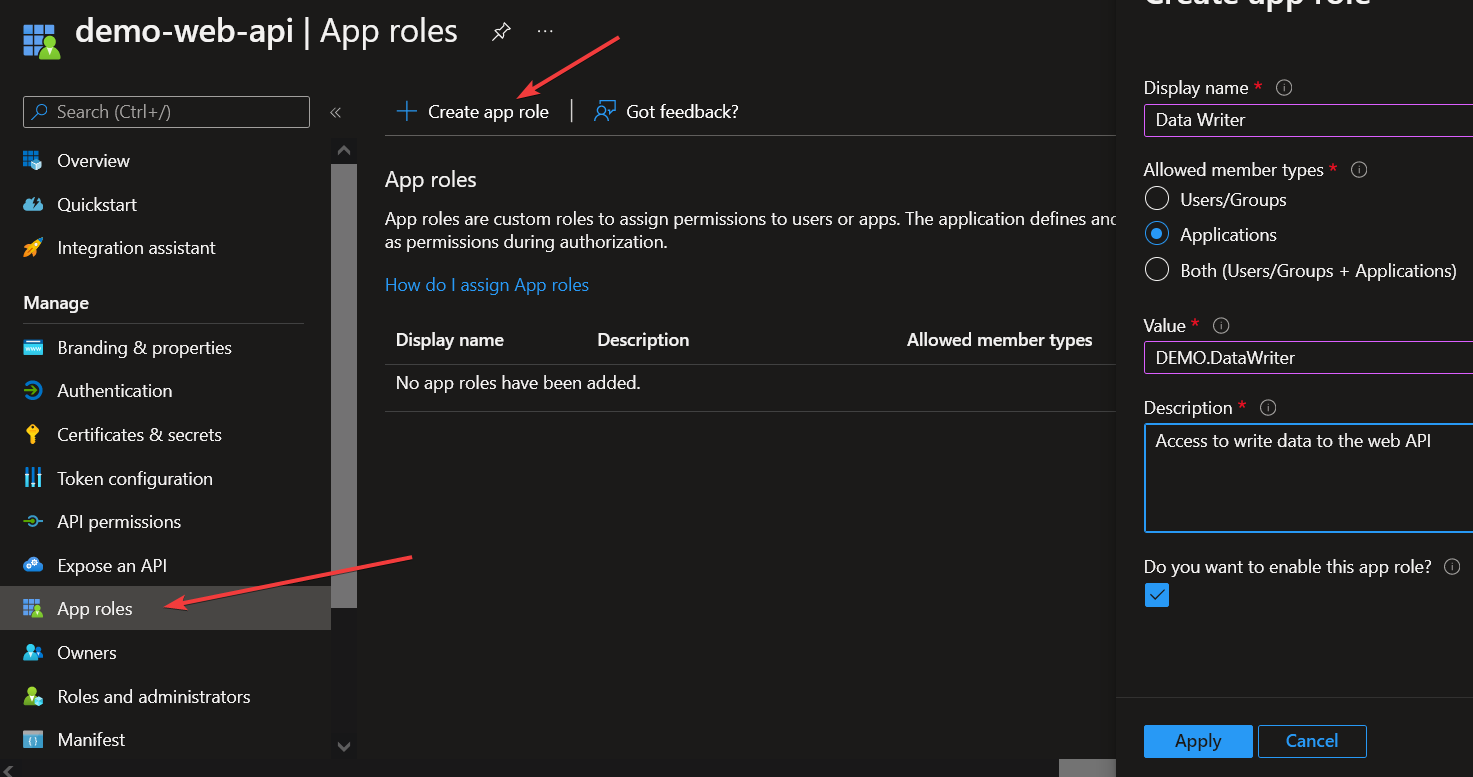Click the Cancel button
The height and width of the screenshot is (777, 1473).
[1312, 741]
